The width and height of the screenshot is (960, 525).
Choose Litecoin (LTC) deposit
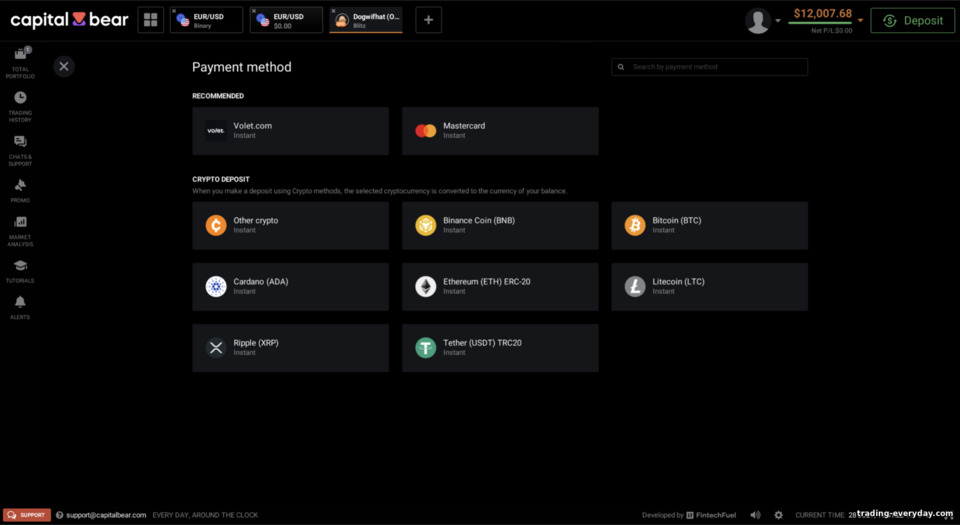click(x=710, y=287)
